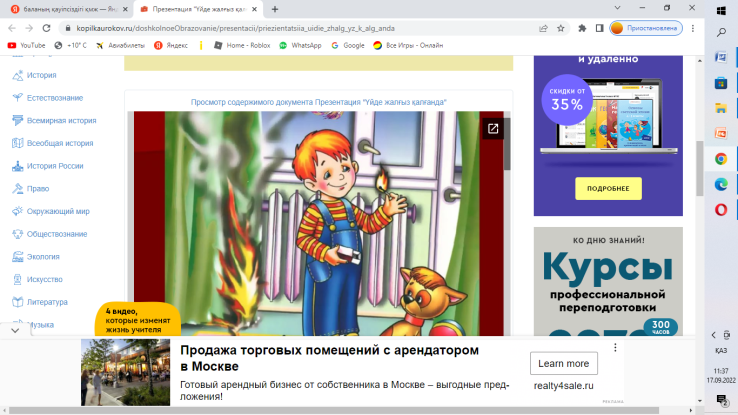Open the Extensions puzzle icon
The image size is (738, 415).
tap(582, 28)
